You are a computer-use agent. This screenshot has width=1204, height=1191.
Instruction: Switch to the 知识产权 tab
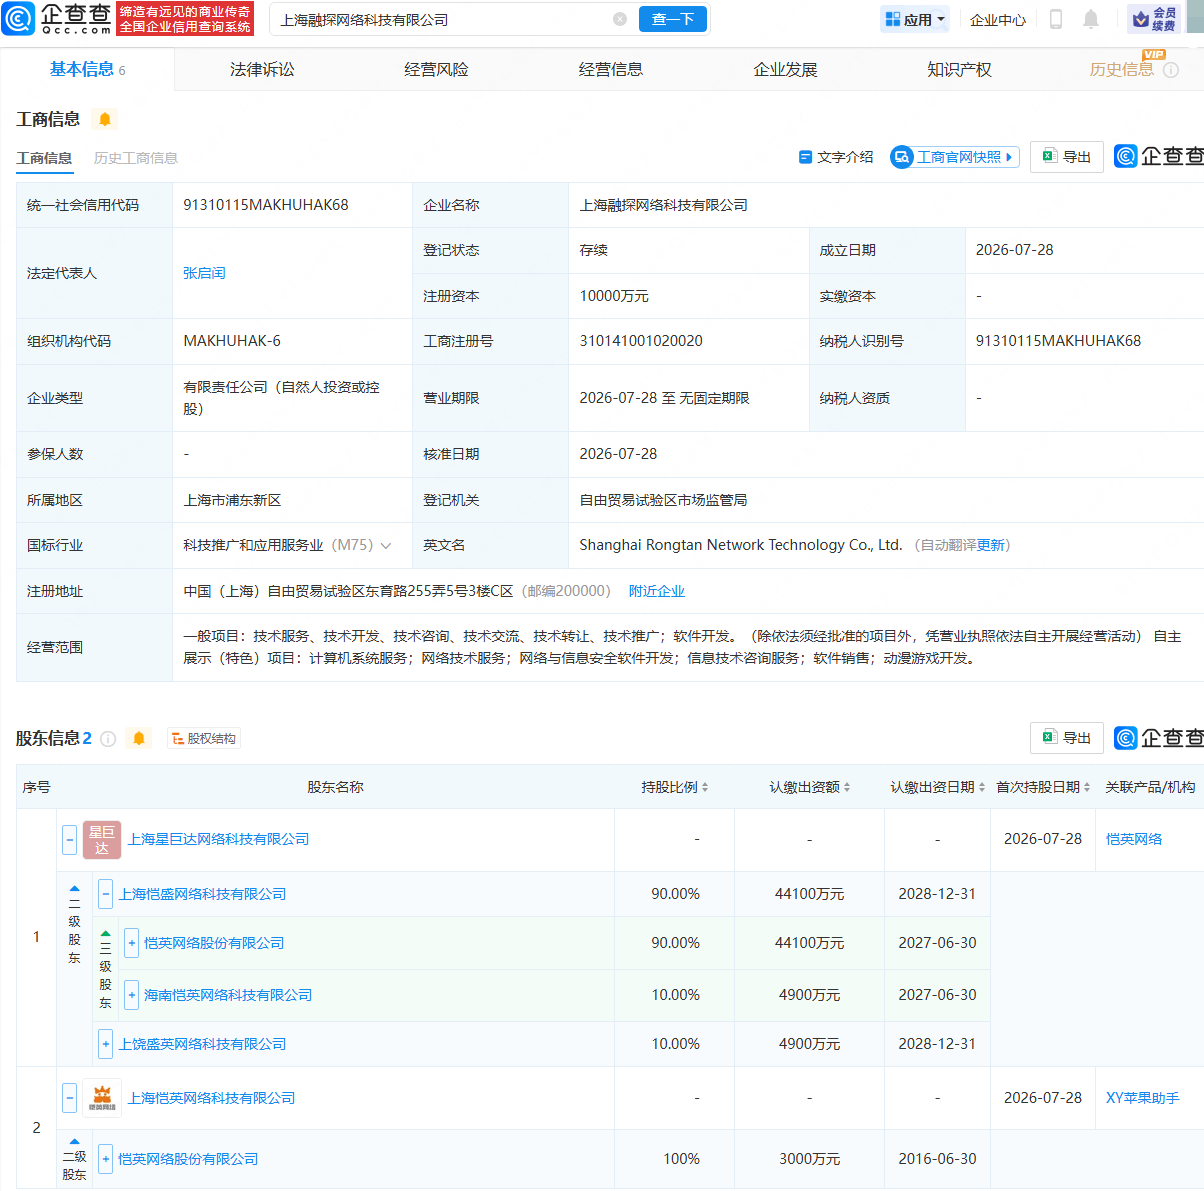959,69
